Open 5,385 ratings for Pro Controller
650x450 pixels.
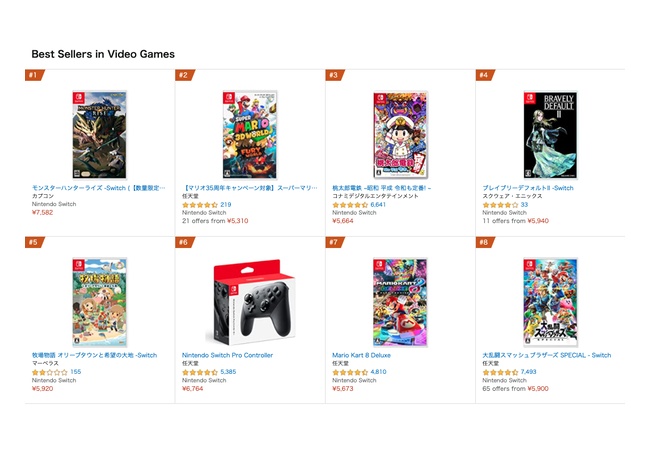228,372
